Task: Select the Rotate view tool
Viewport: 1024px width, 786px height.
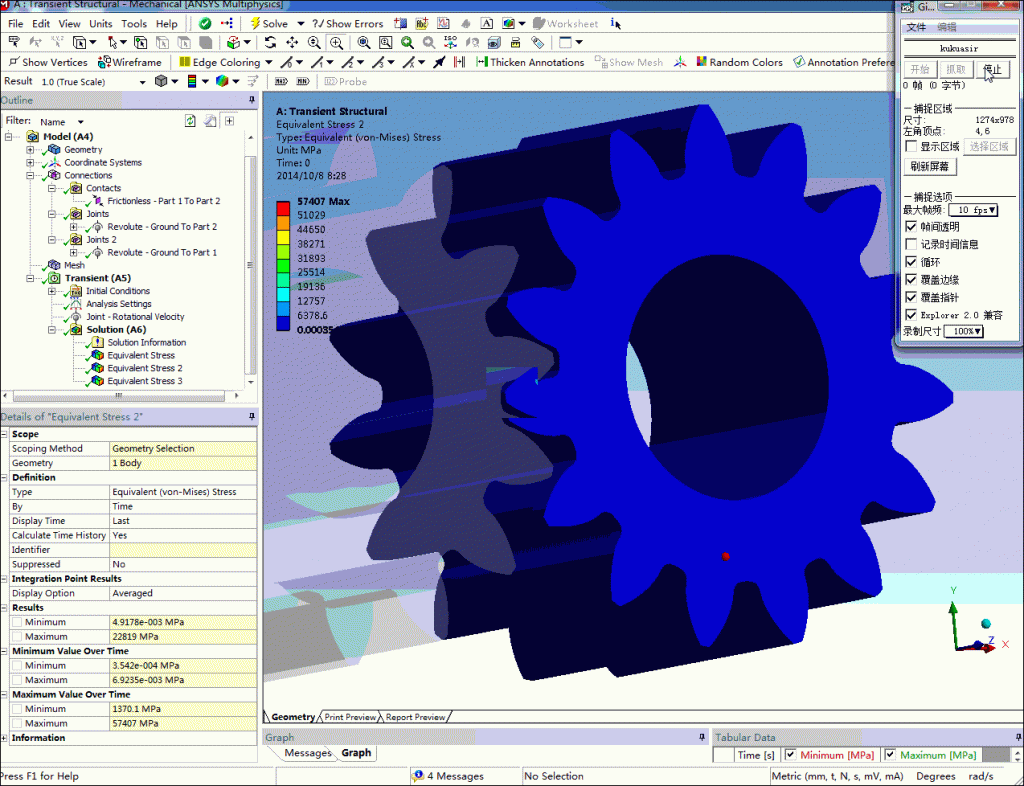Action: [270, 42]
